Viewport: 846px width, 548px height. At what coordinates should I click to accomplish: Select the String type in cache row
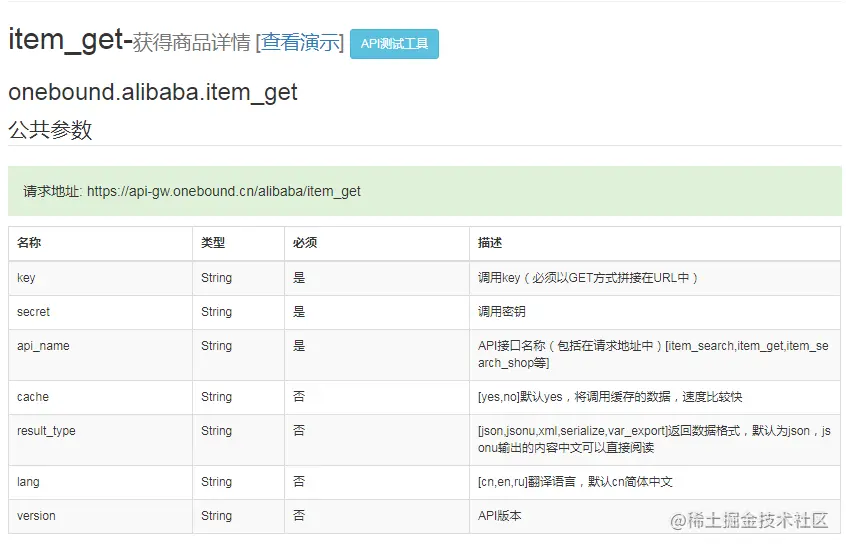[x=216, y=397]
